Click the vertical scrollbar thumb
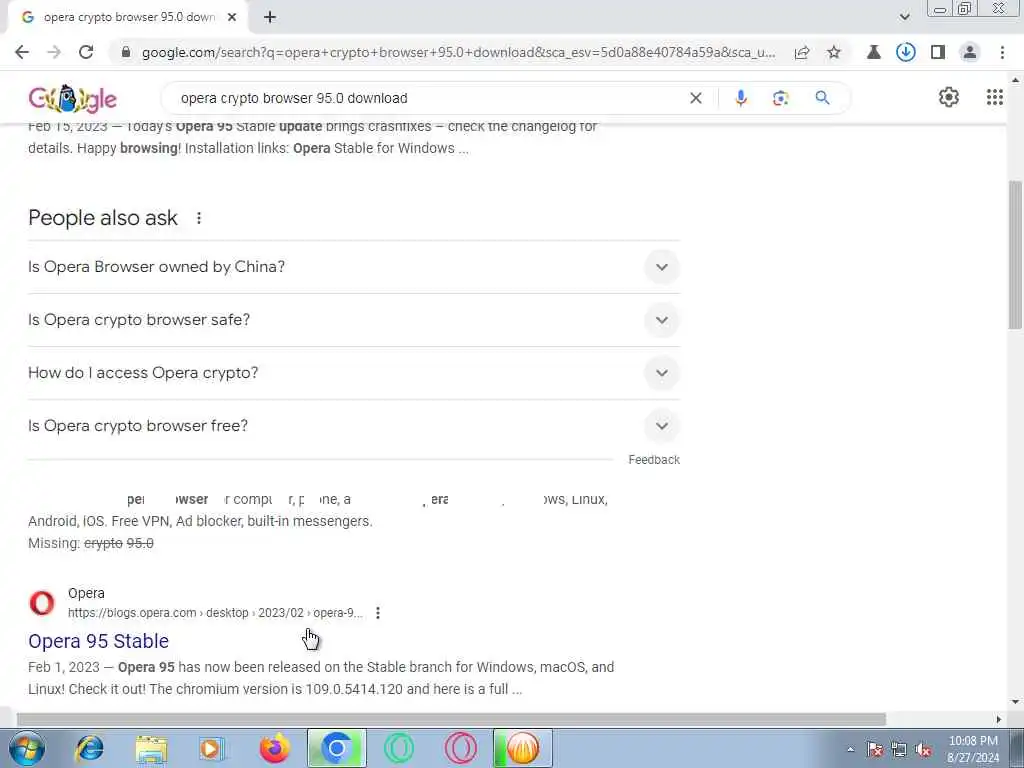 click(x=1015, y=253)
